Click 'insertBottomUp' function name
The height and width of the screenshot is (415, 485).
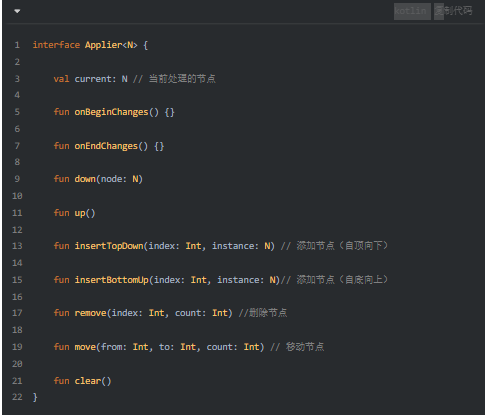pos(111,280)
